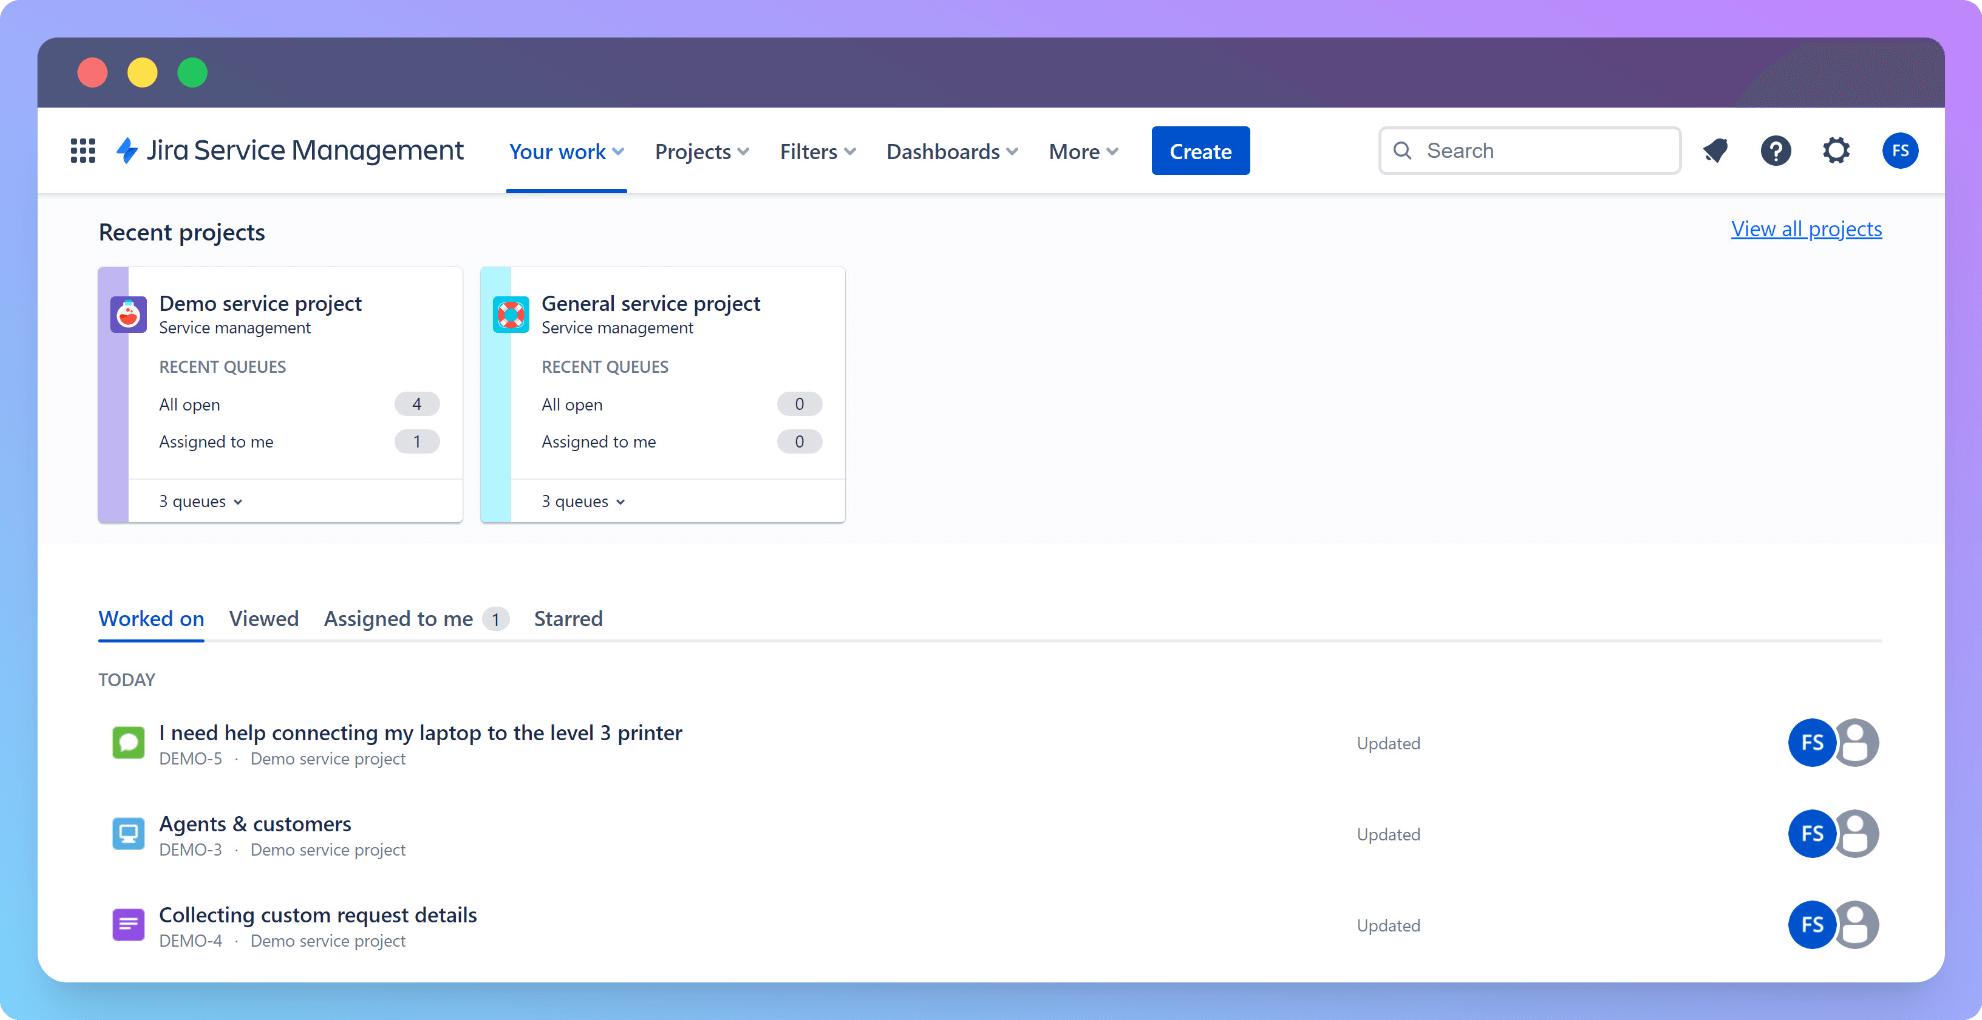Click inside the Search field
Viewport: 1982px width, 1020px height.
[1529, 151]
